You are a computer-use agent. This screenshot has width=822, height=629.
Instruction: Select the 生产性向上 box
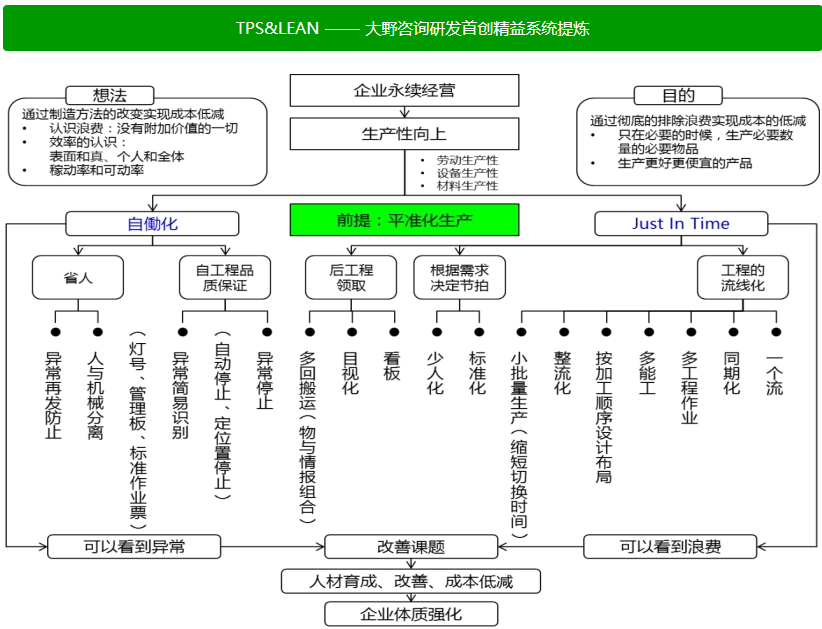[x=404, y=134]
